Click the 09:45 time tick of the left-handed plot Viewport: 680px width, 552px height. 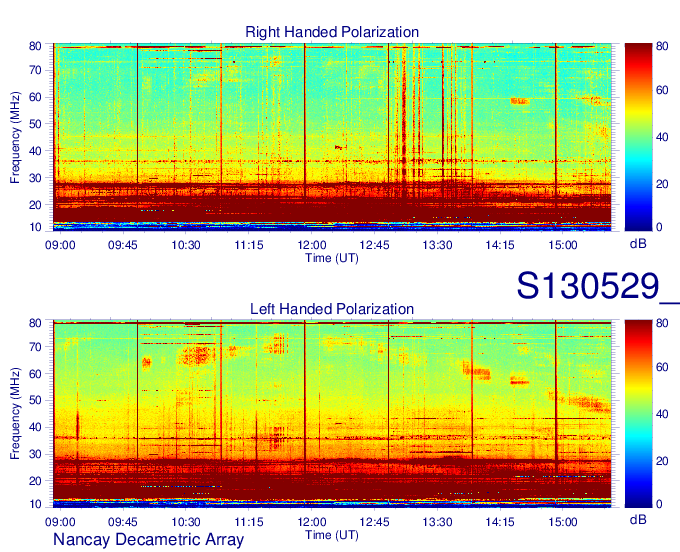tap(123, 522)
